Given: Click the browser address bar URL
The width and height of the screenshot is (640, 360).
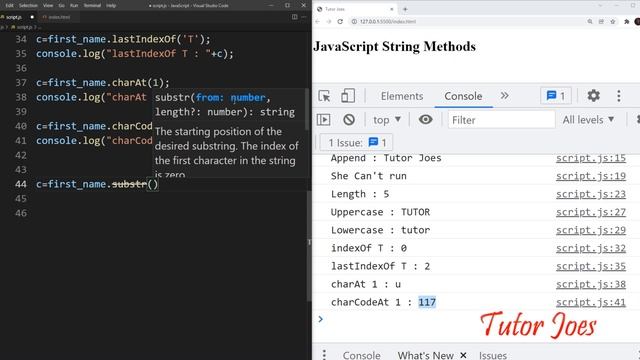Looking at the screenshot, I should [387, 22].
